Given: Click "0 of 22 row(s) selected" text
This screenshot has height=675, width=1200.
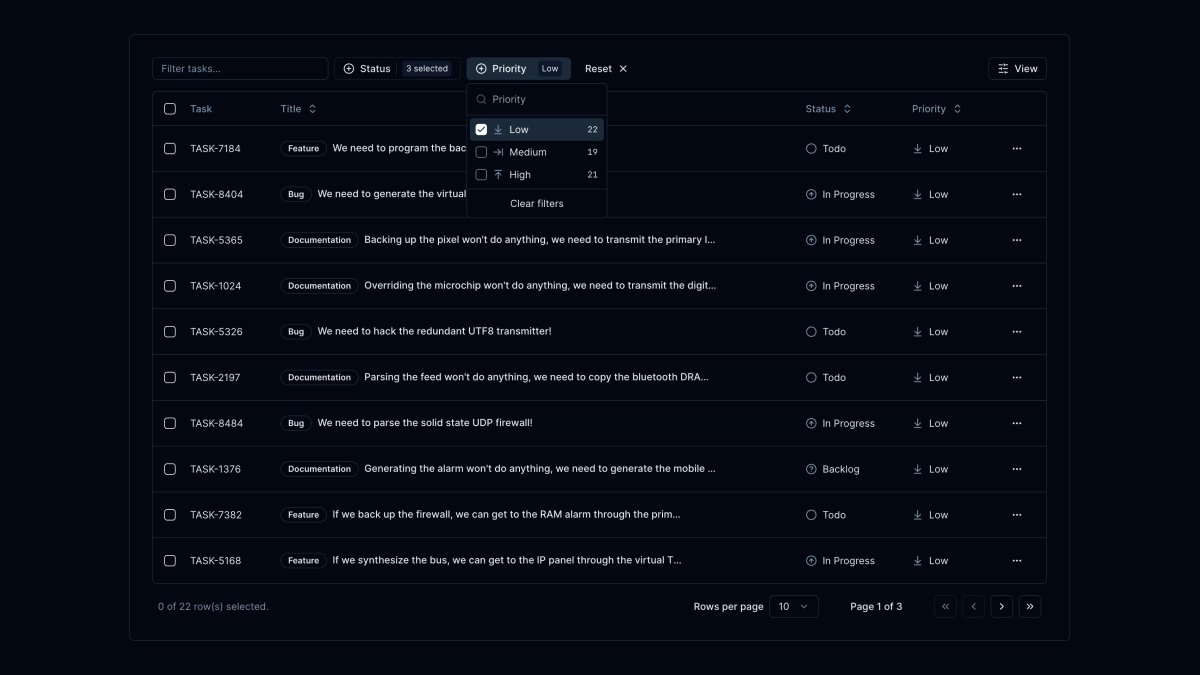Looking at the screenshot, I should tap(213, 606).
